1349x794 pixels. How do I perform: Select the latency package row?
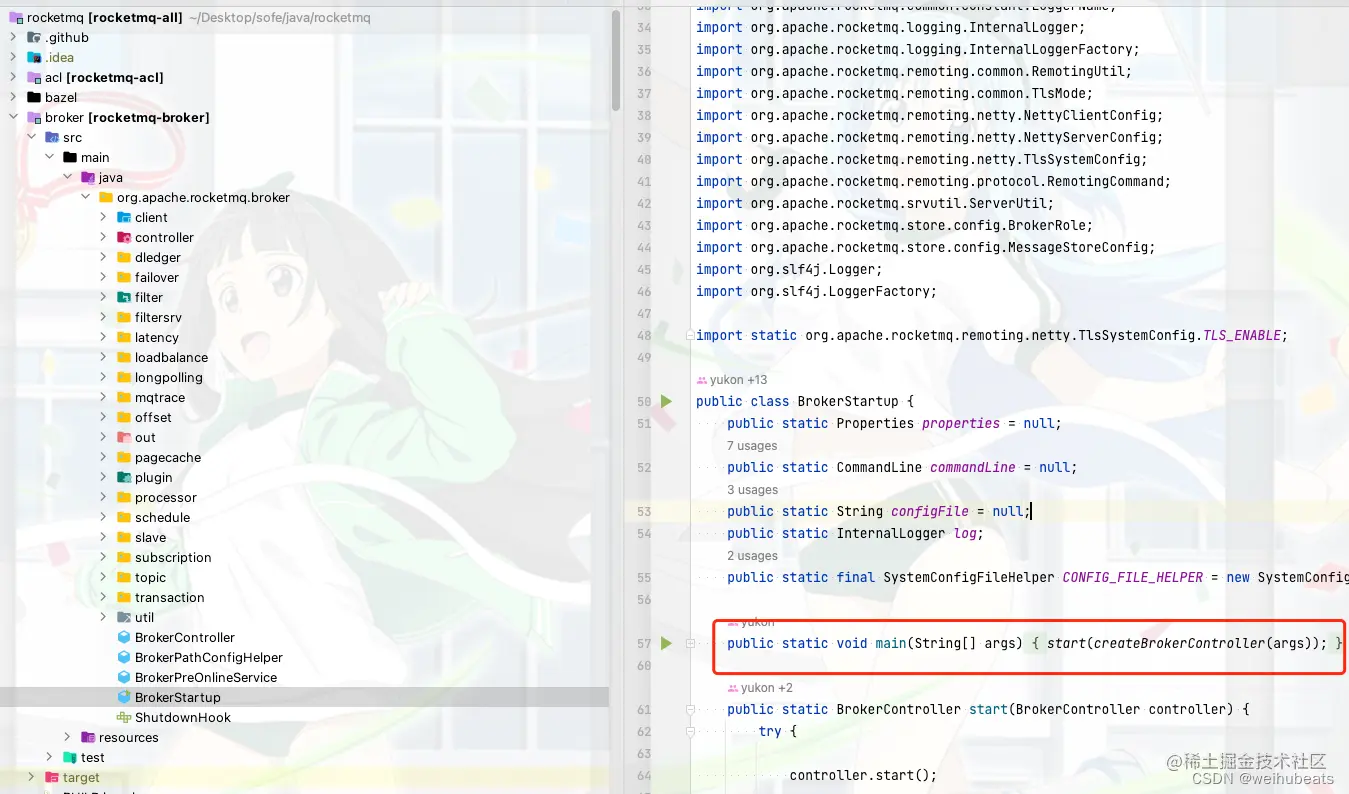pos(304,337)
